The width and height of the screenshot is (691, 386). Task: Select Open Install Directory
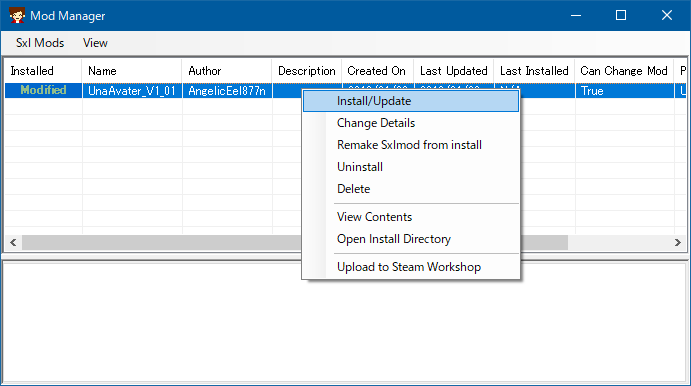pyautogui.click(x=411, y=239)
